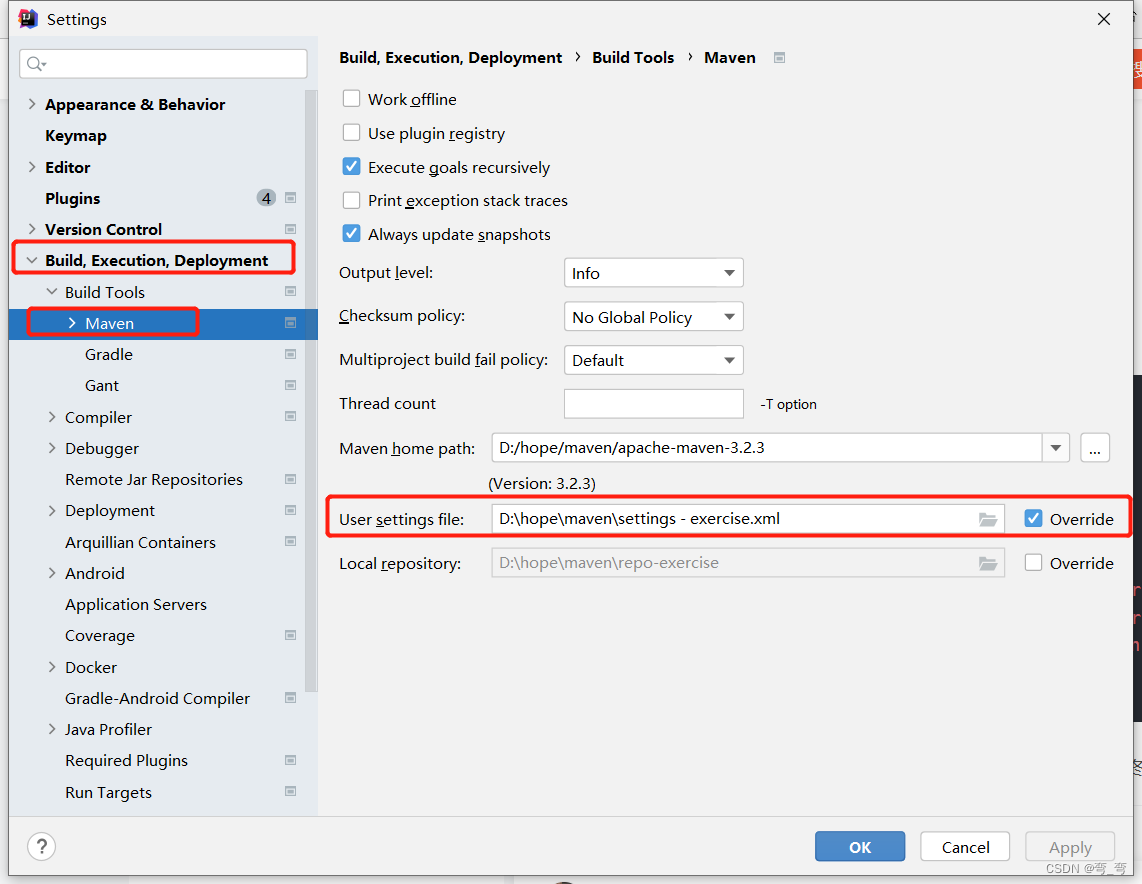Uncheck Execute goals recursively
This screenshot has height=884, width=1142.
(x=351, y=167)
